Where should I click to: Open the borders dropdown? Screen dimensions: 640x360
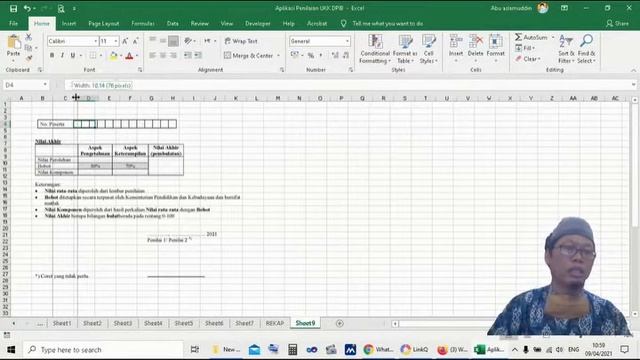point(101,56)
